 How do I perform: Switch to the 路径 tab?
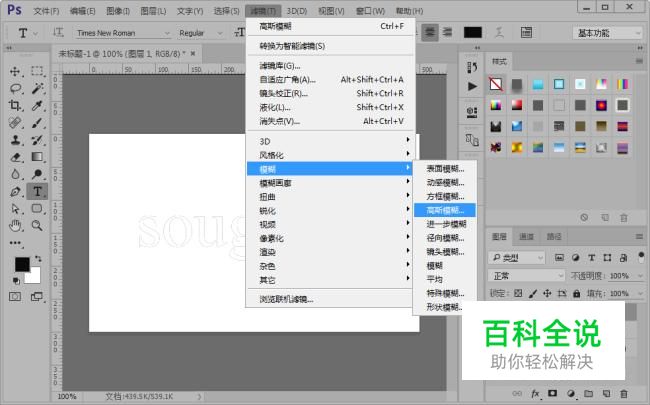[554, 237]
